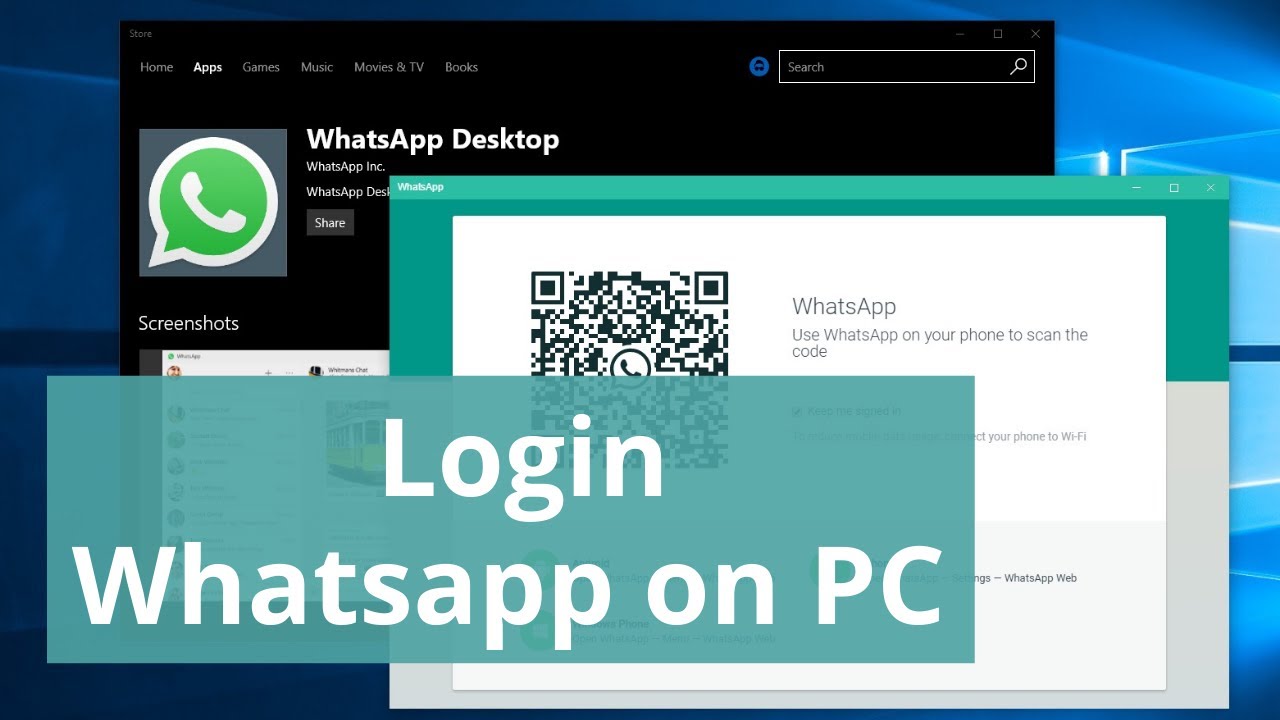Click the WhatsApp logo inside the QR code
Image resolution: width=1280 pixels, height=720 pixels.
click(x=630, y=369)
